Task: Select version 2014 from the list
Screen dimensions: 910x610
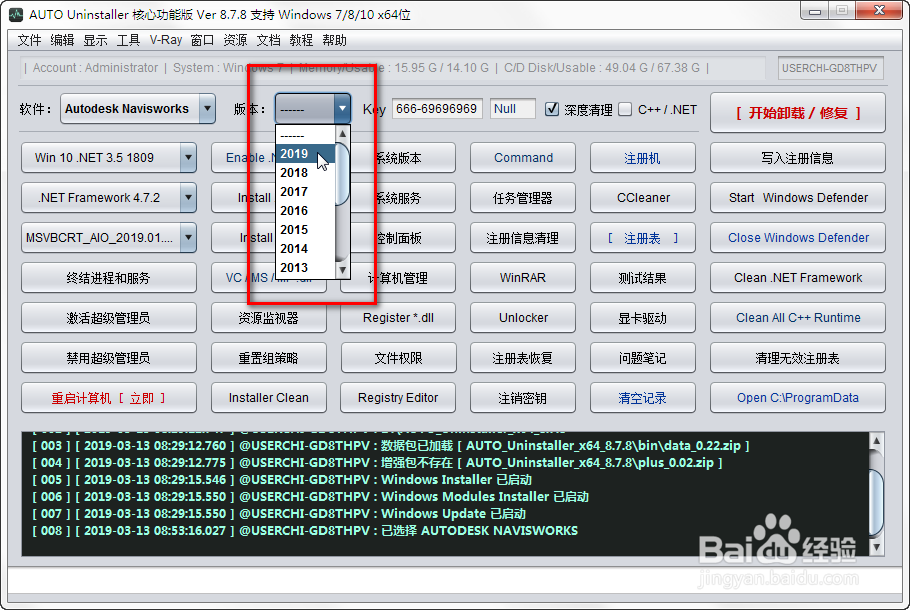Action: click(306, 249)
